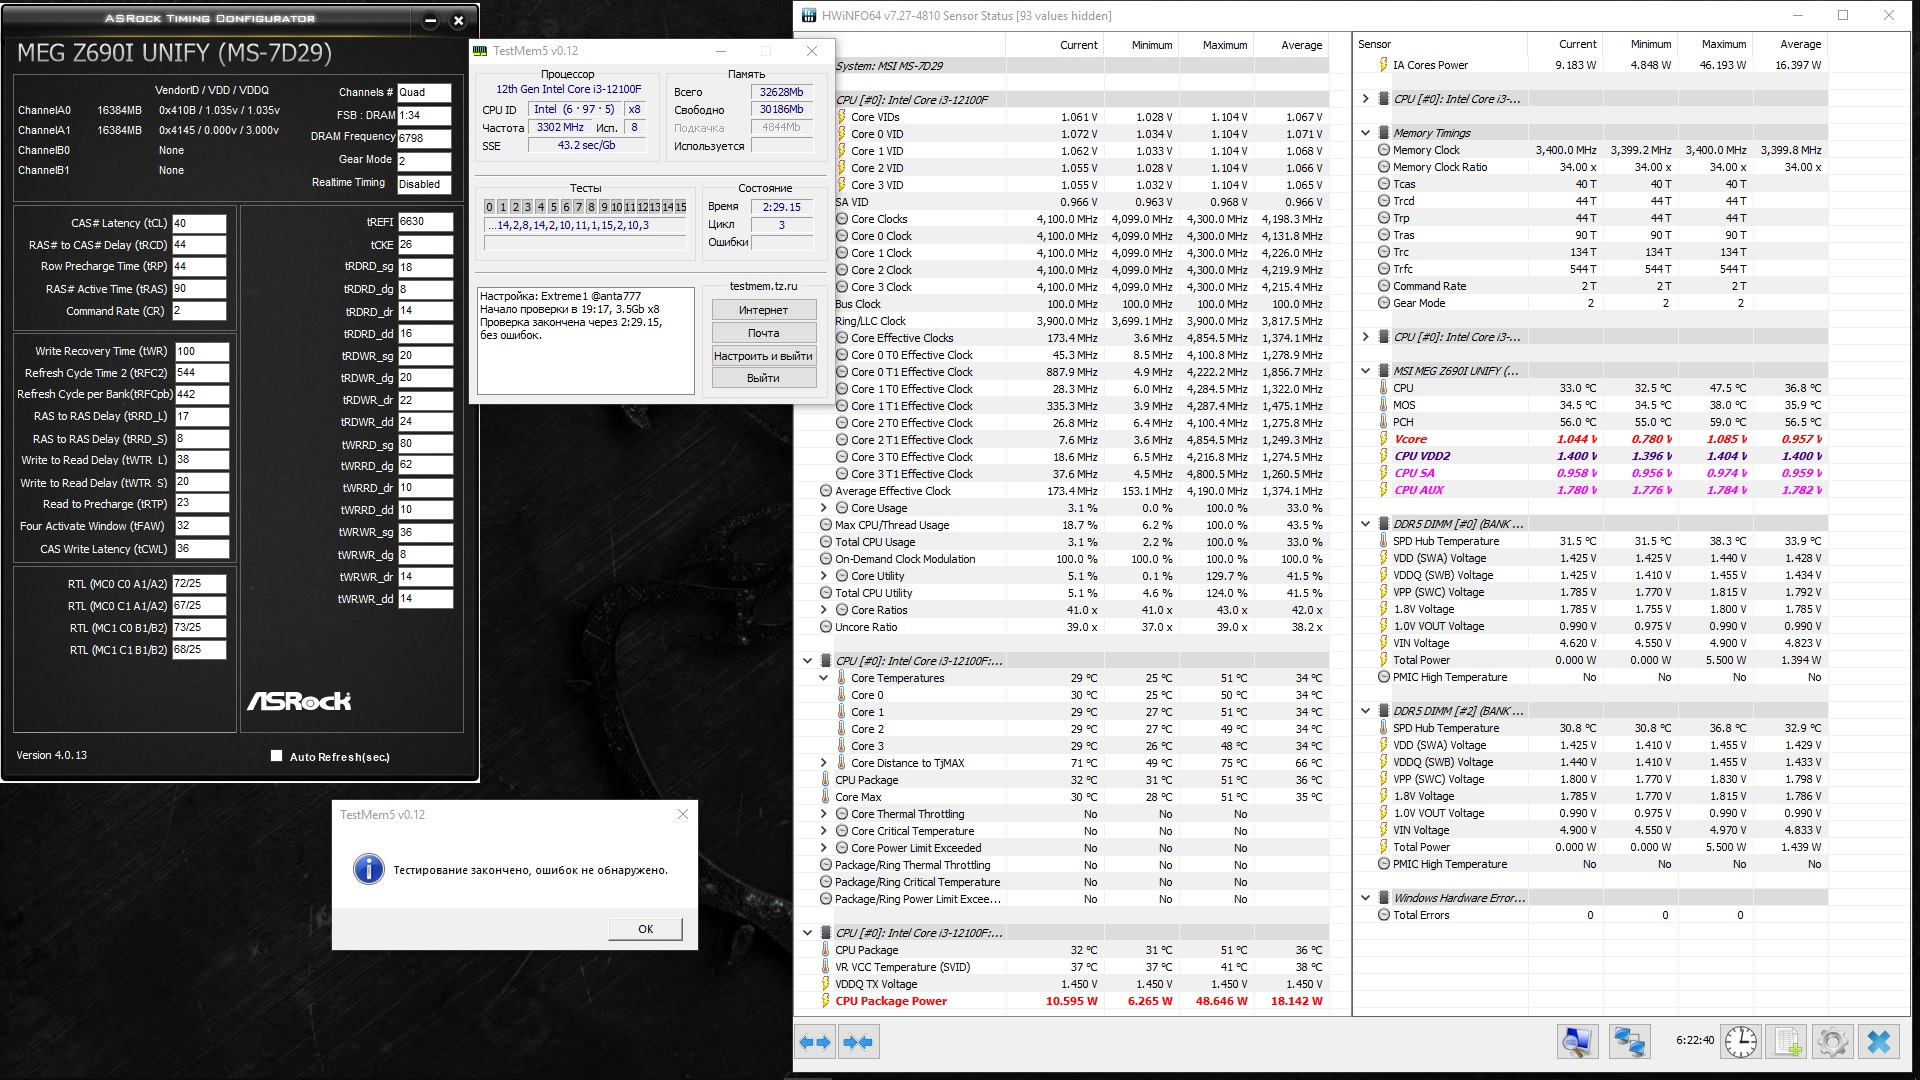
Task: Expand the Core Ratios row
Action: (x=824, y=610)
